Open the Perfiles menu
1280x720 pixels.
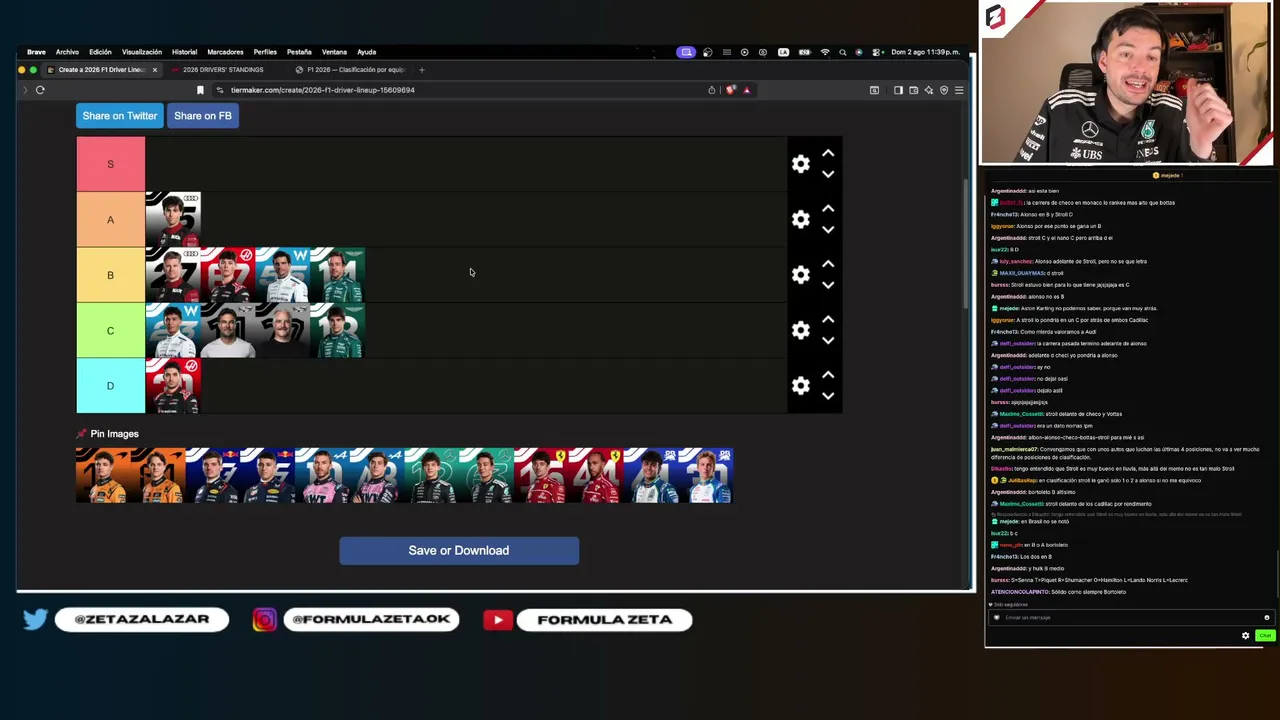[x=265, y=52]
